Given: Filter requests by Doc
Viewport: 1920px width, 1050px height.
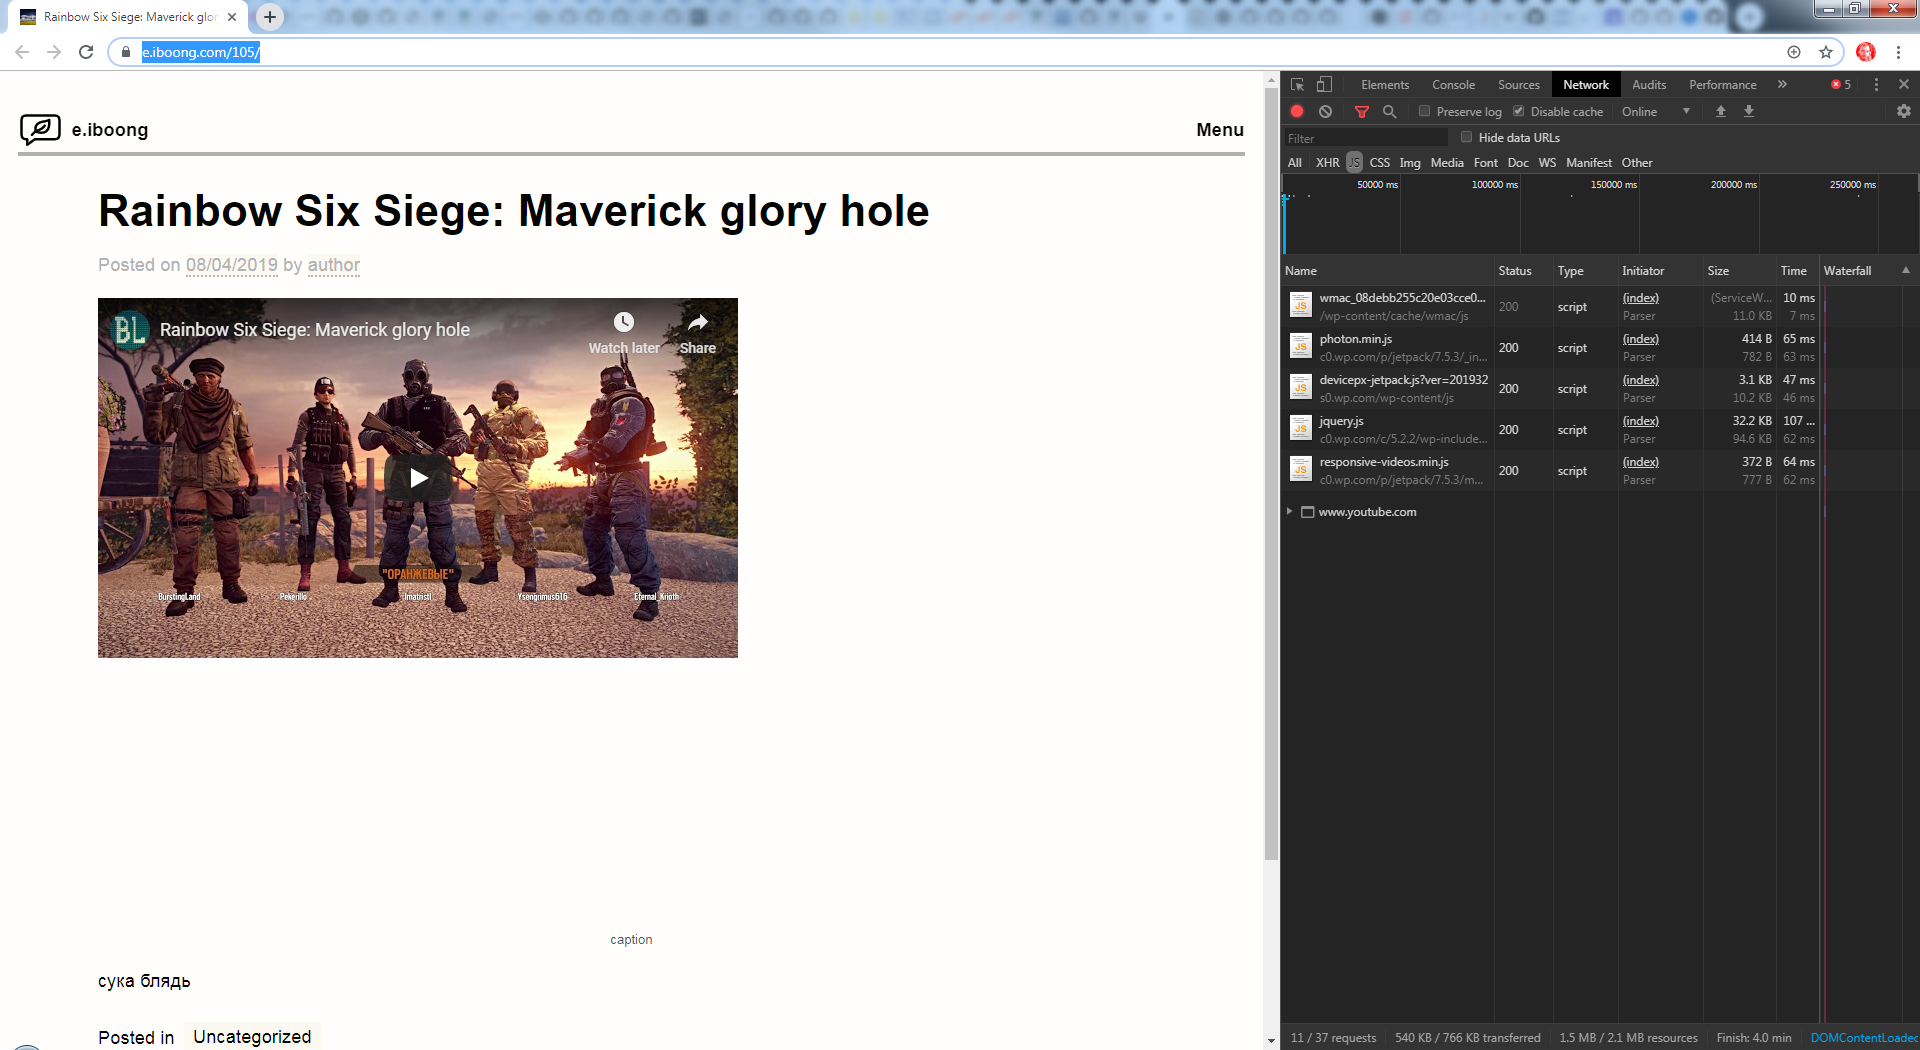Looking at the screenshot, I should coord(1518,162).
